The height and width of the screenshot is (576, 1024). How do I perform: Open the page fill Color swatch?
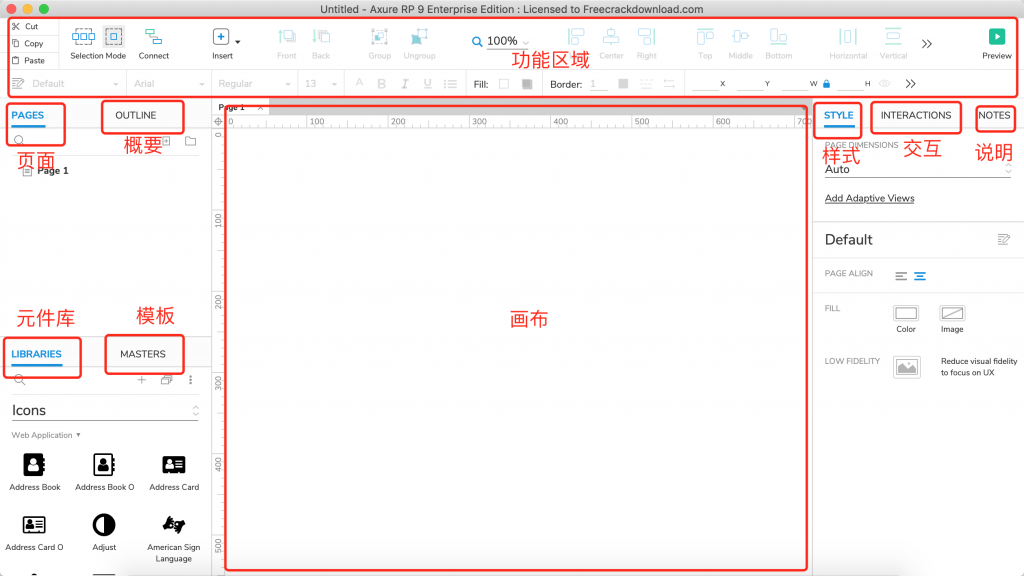tap(906, 314)
